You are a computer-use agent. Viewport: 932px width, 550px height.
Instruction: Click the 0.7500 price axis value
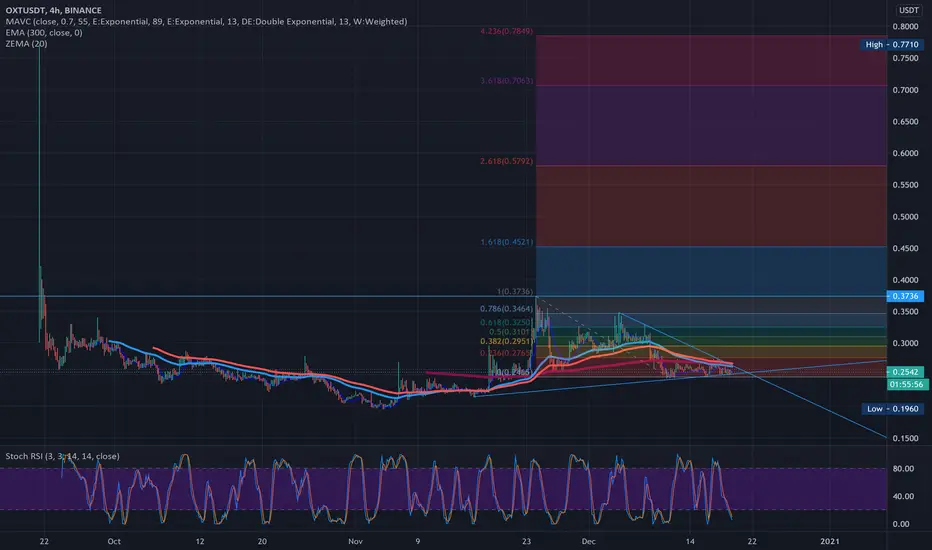click(x=905, y=58)
